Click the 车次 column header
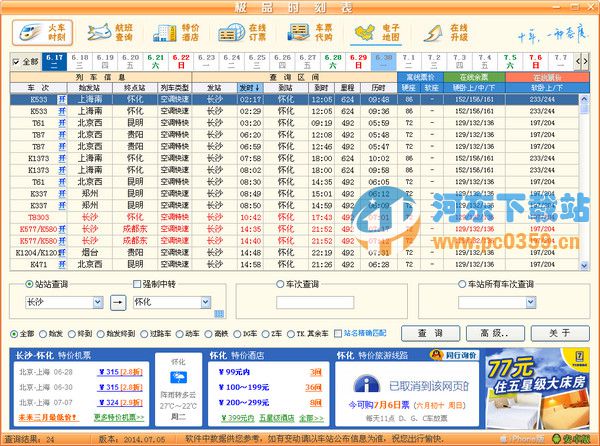 (x=38, y=88)
